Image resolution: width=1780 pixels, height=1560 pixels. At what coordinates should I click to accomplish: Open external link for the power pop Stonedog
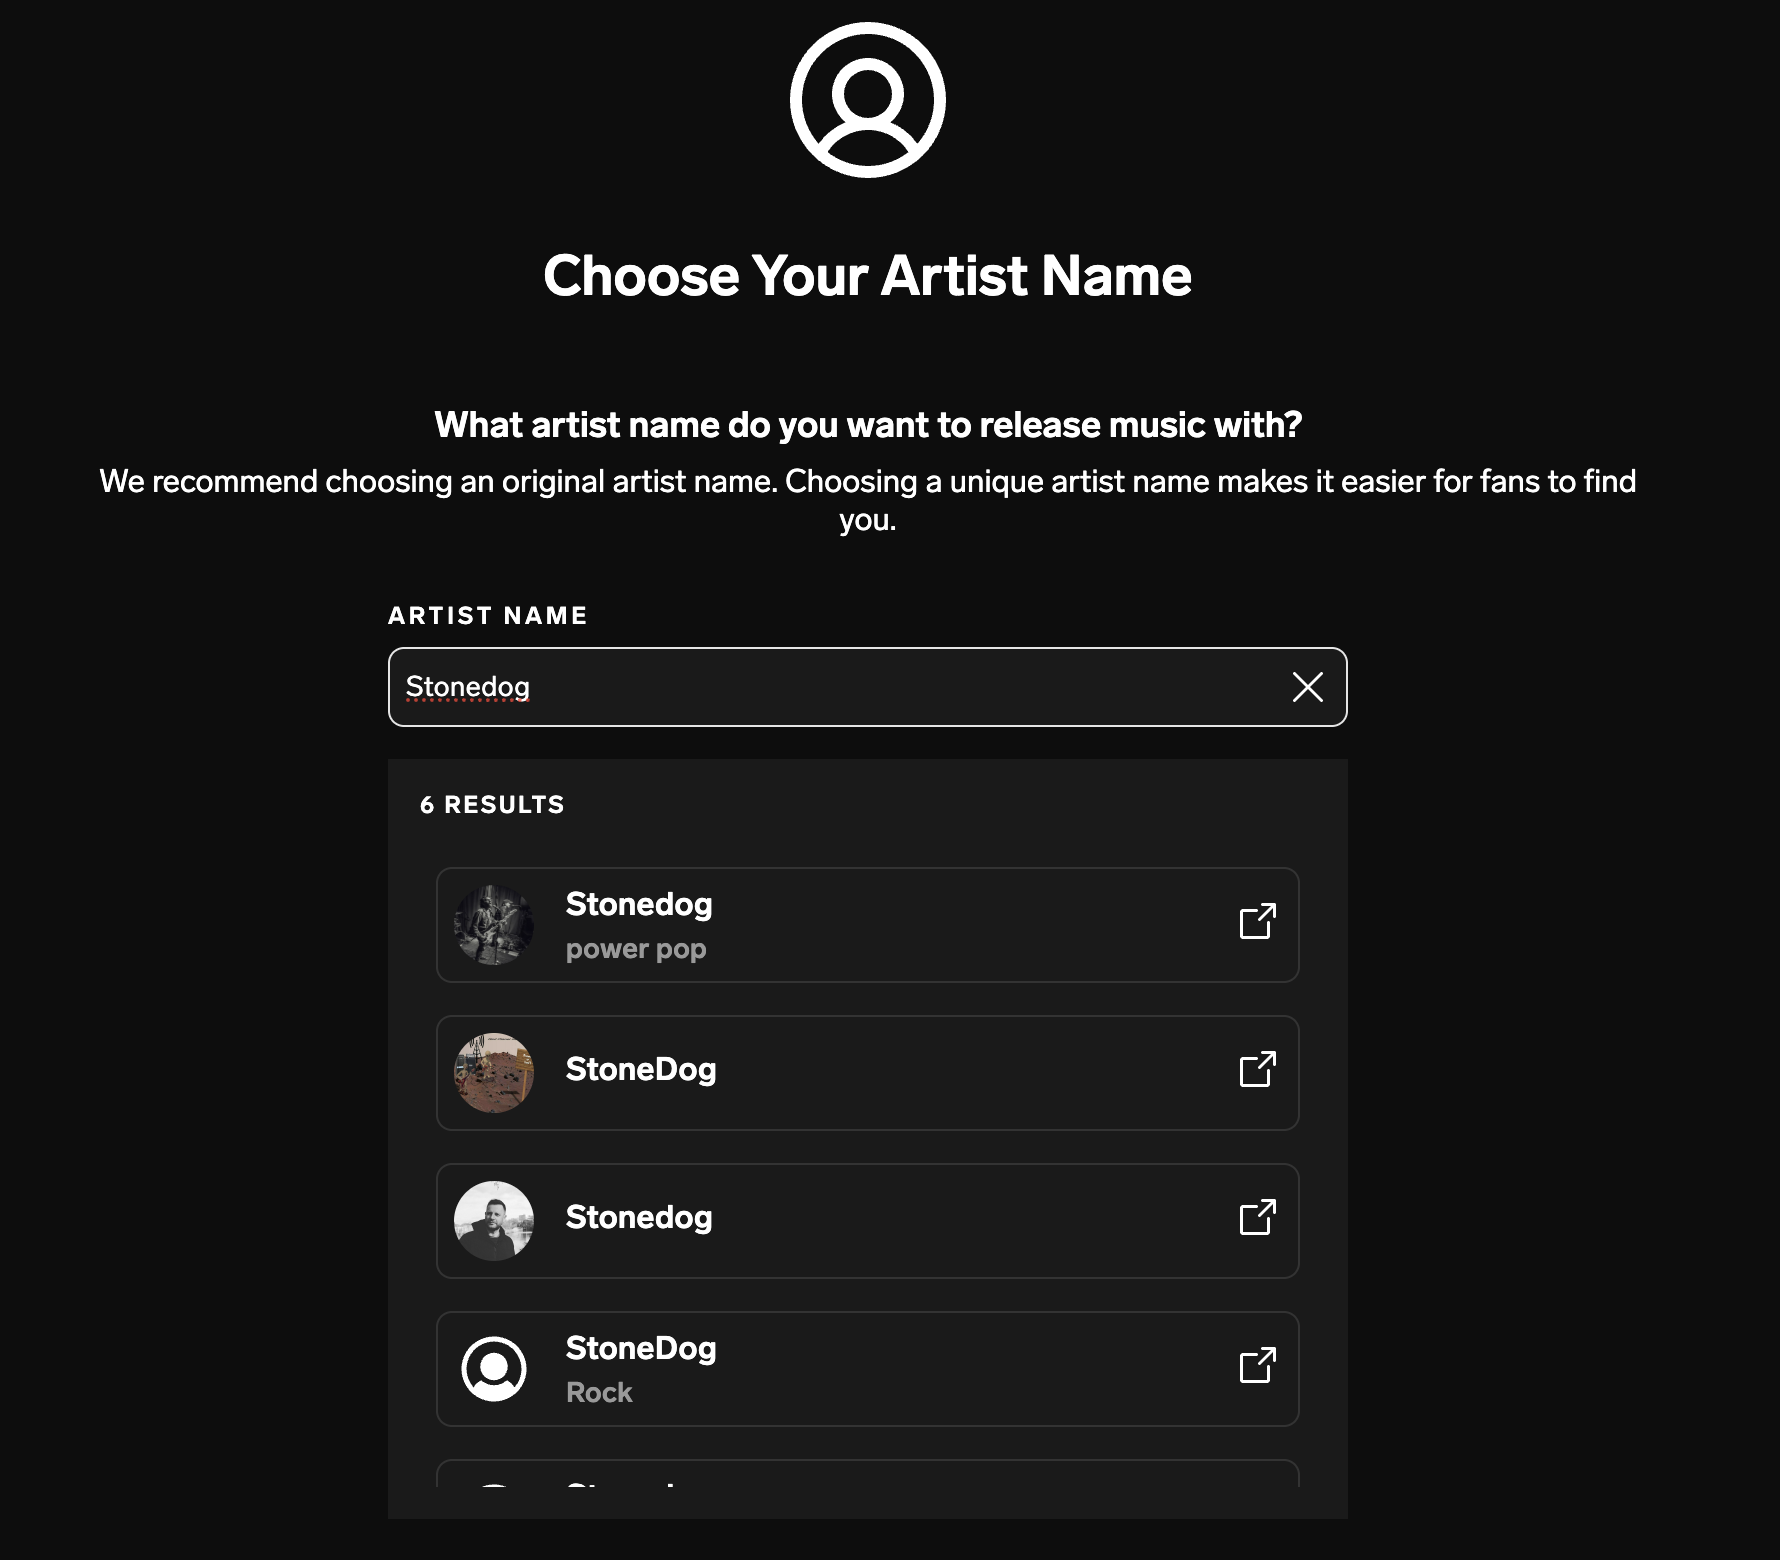click(x=1257, y=922)
